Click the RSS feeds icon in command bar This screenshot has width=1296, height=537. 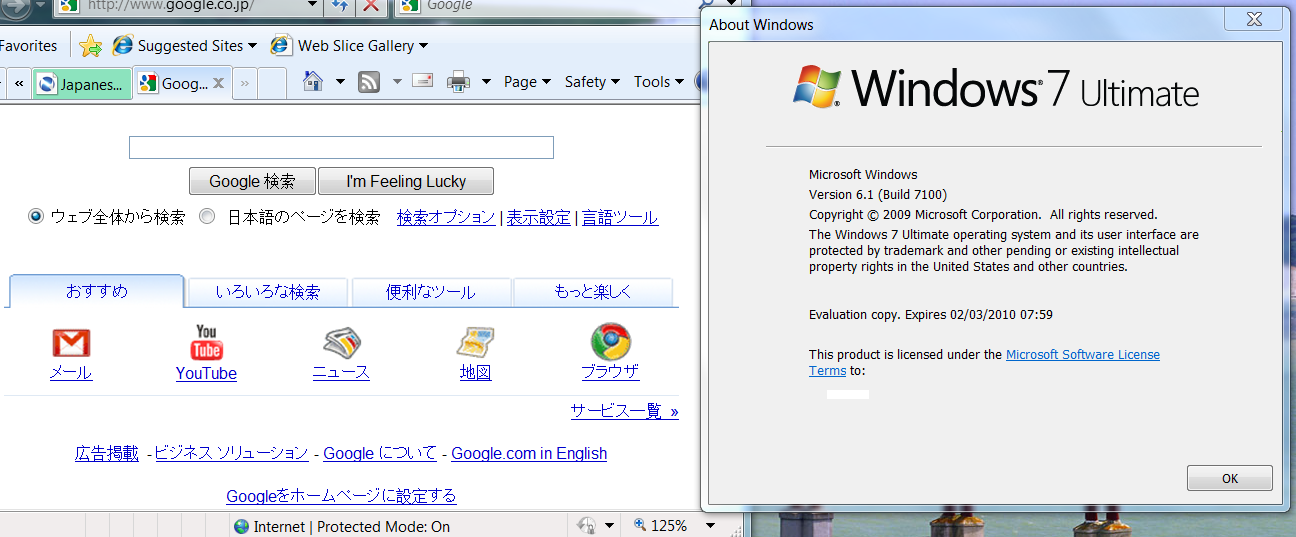pyautogui.click(x=369, y=82)
